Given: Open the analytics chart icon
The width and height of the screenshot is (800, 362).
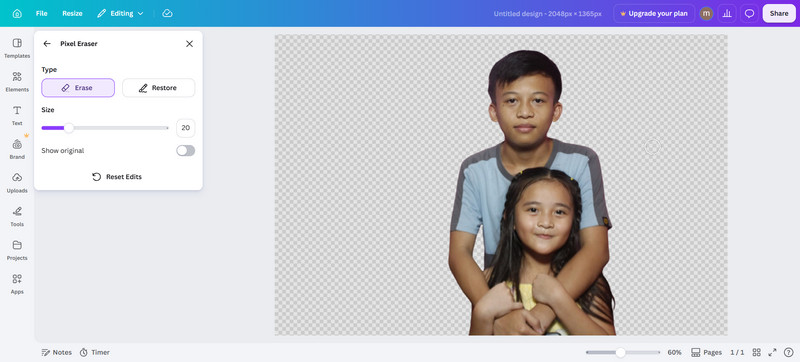Looking at the screenshot, I should [727, 14].
